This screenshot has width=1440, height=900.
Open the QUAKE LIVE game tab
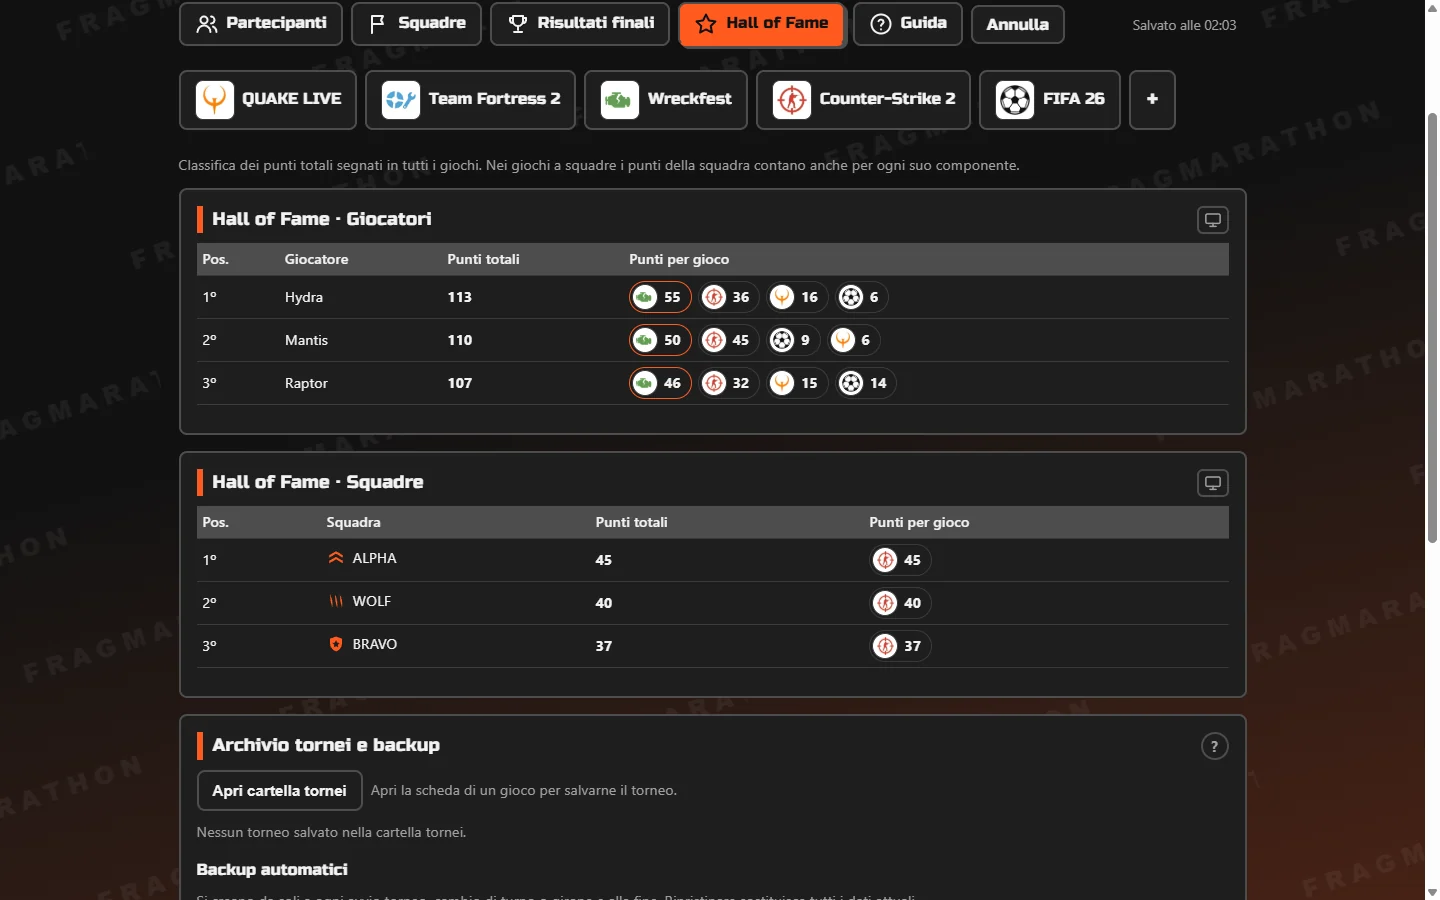point(268,99)
